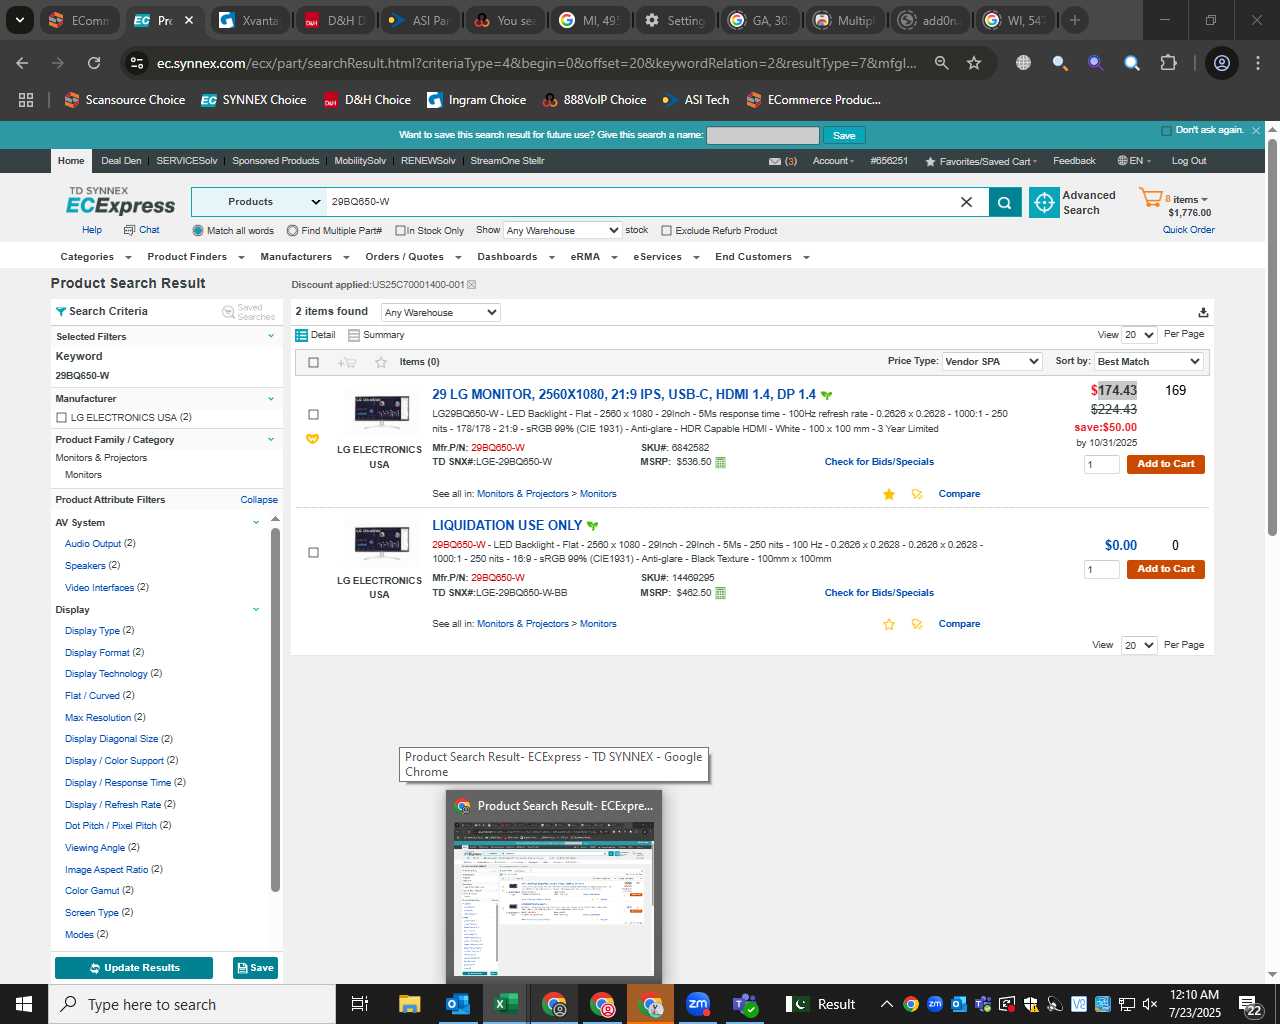
Task: Open the Categories menu
Action: click(x=94, y=257)
